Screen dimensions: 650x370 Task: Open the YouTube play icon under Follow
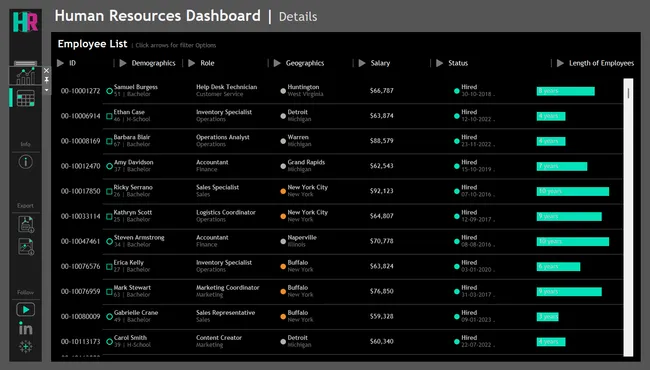[x=25, y=310]
